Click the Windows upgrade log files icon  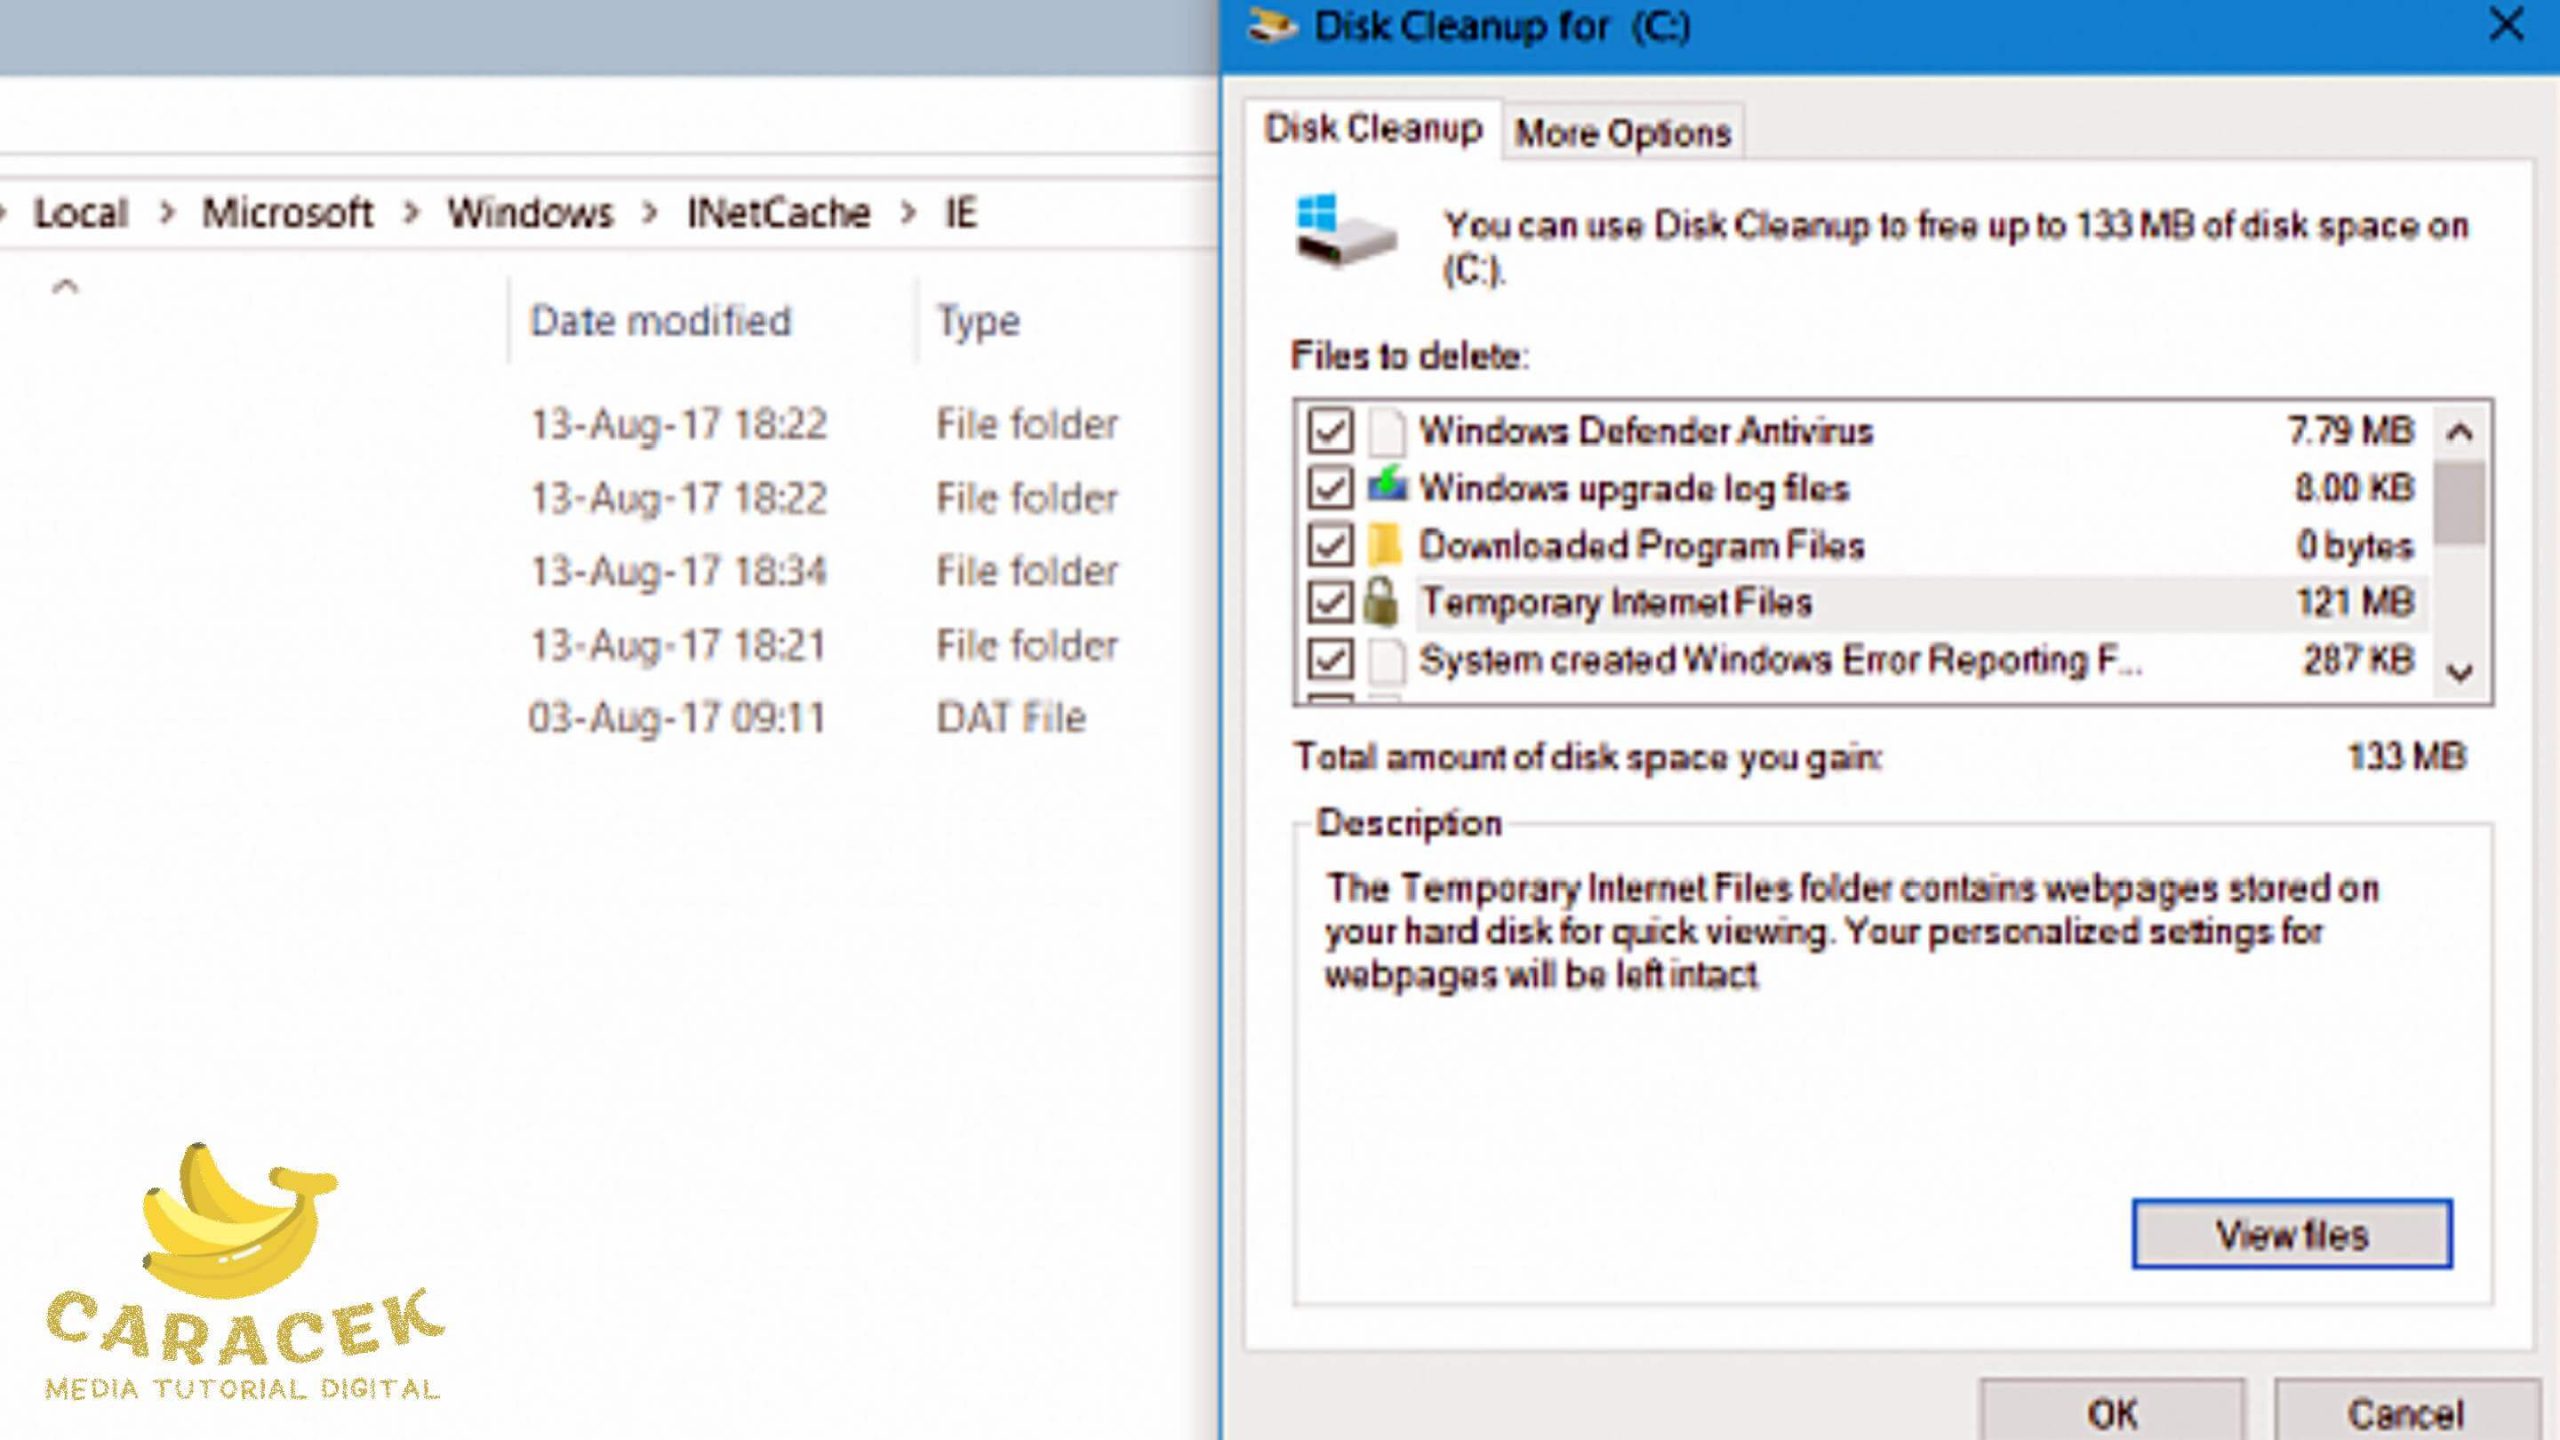(x=1386, y=486)
